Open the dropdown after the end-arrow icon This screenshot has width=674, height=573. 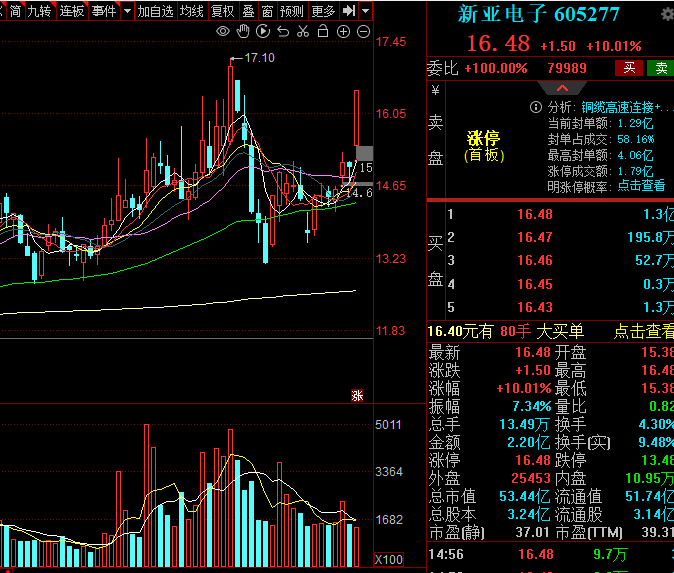pos(365,11)
